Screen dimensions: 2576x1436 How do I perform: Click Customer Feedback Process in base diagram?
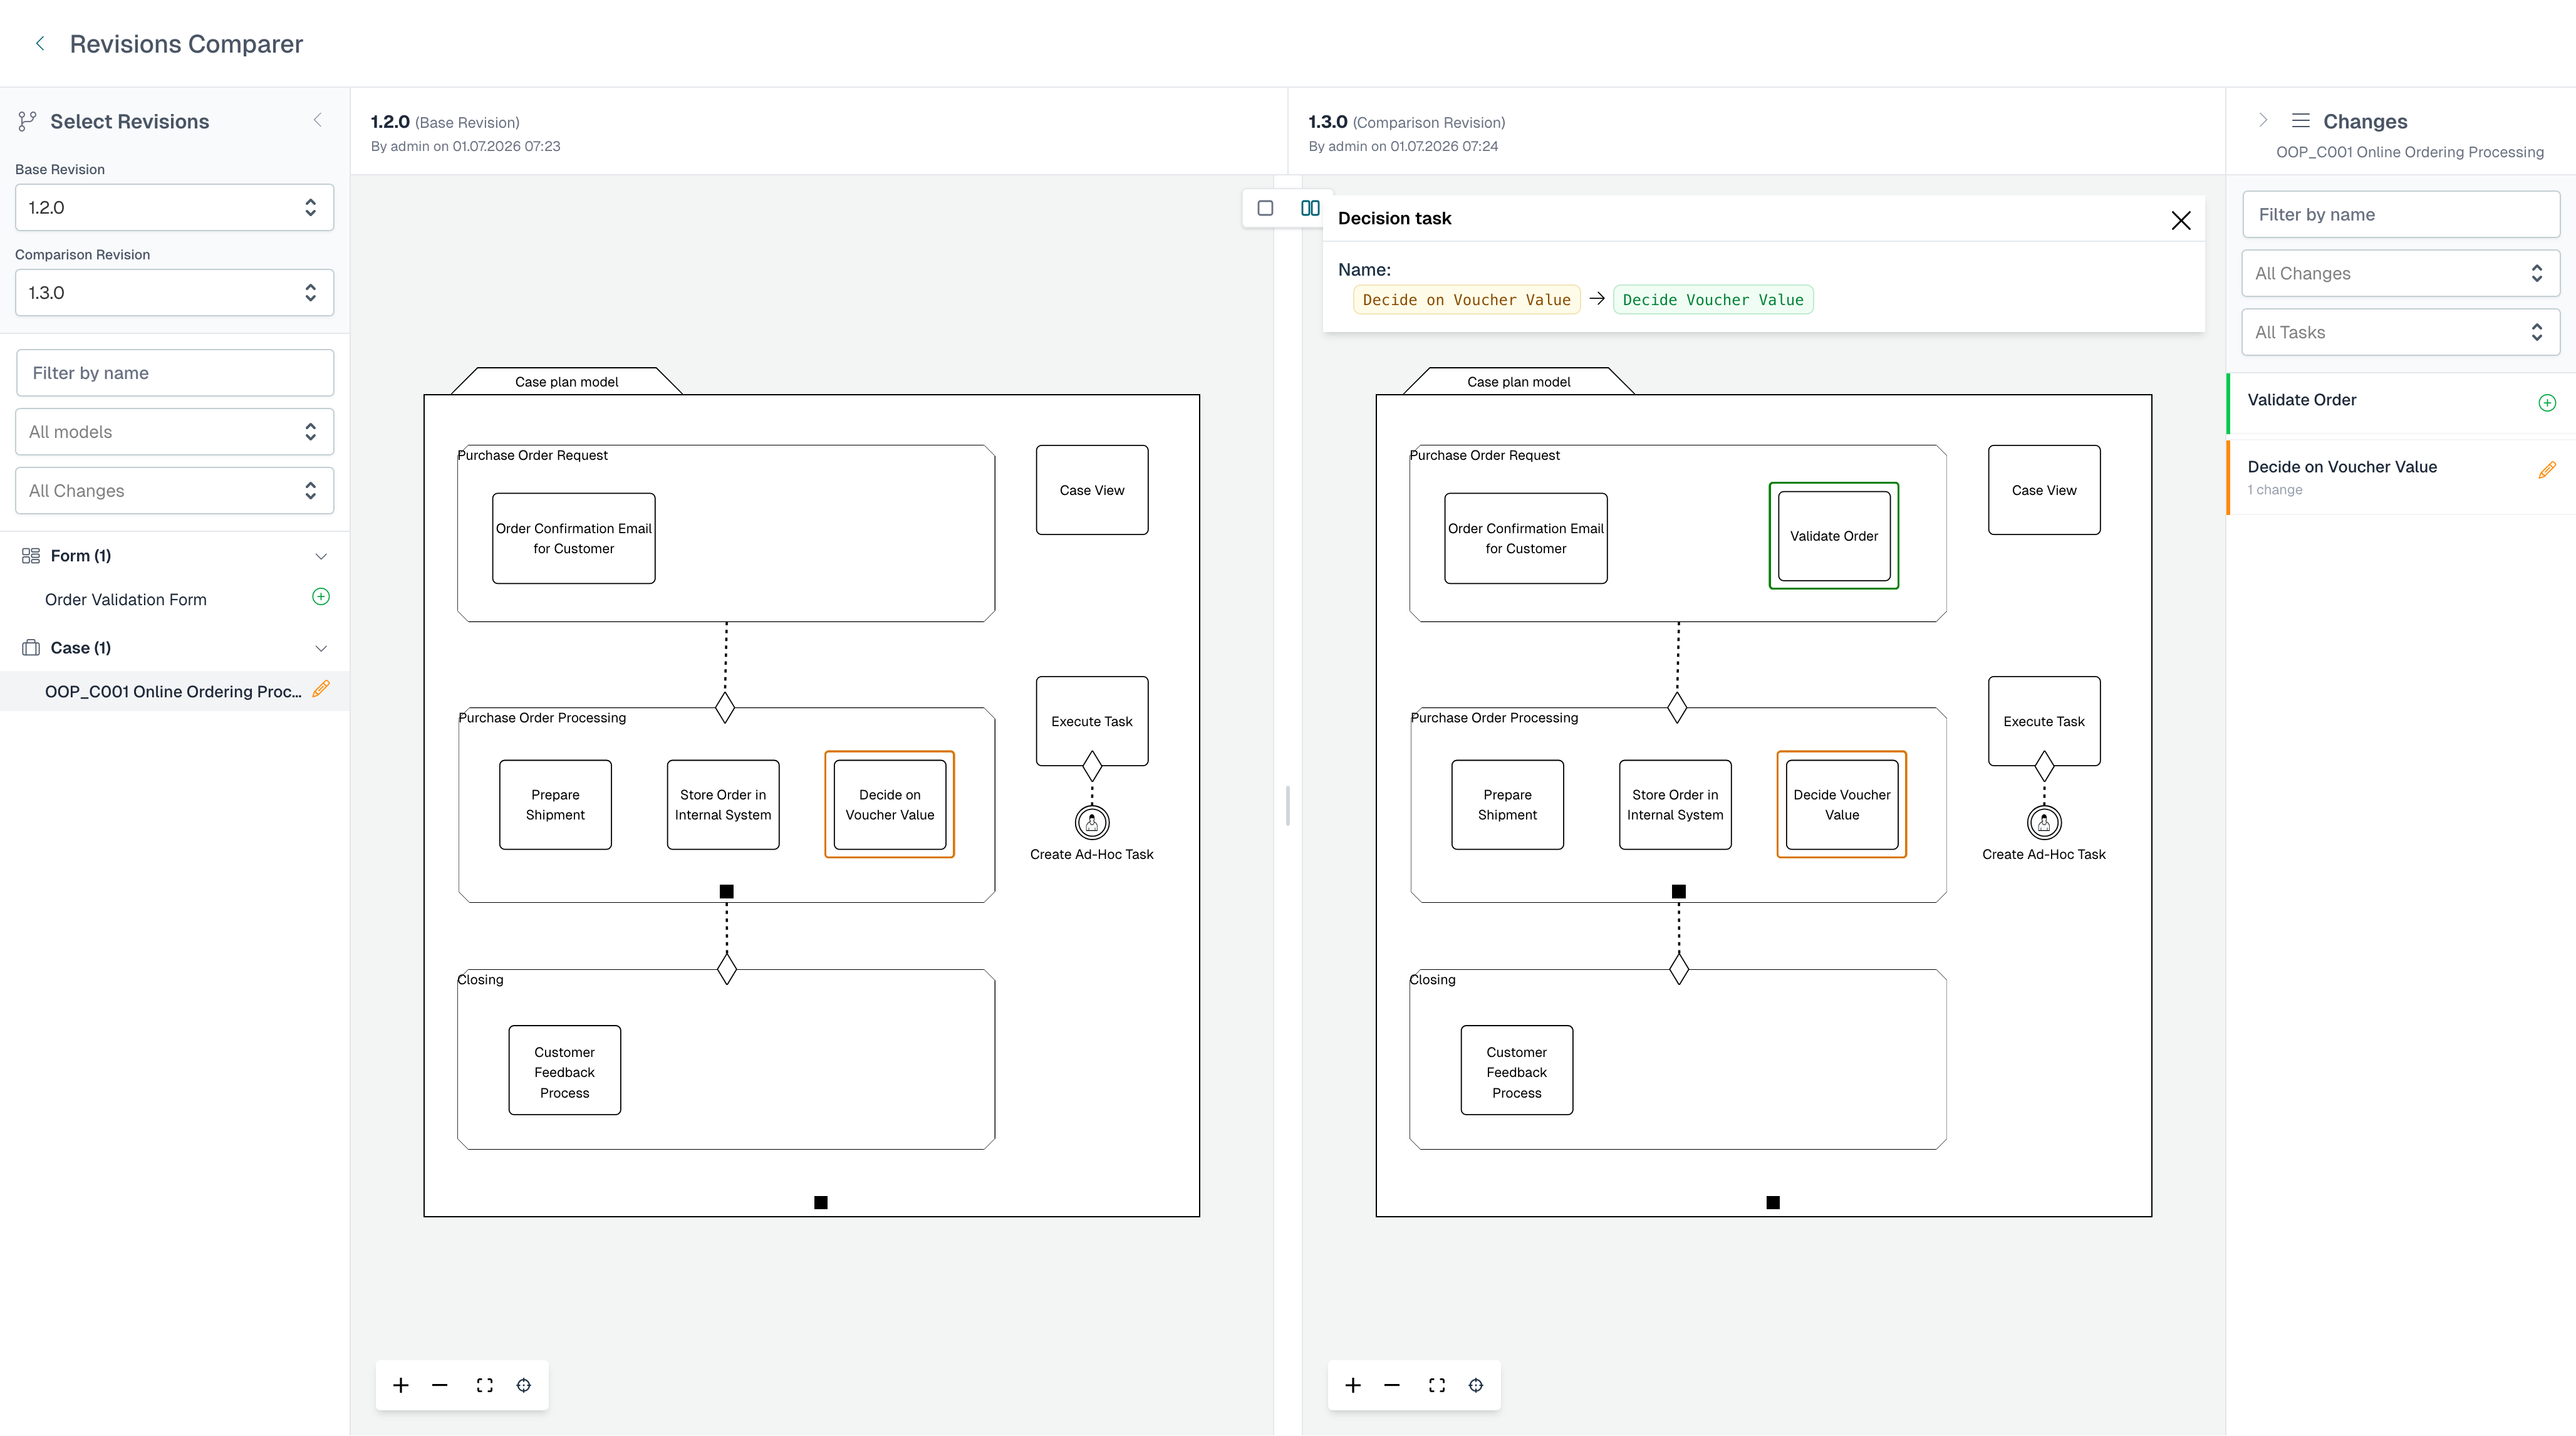click(564, 1070)
